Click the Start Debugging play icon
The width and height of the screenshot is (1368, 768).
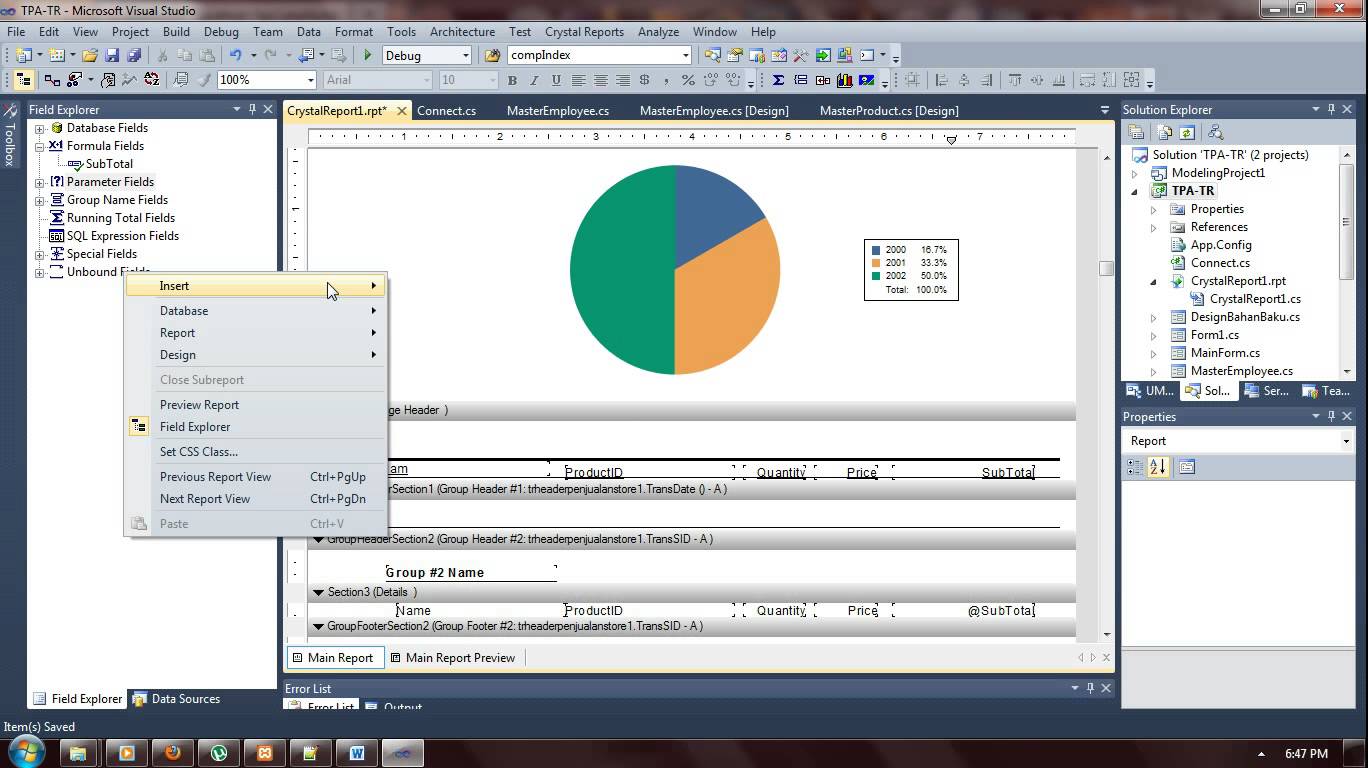tap(368, 56)
